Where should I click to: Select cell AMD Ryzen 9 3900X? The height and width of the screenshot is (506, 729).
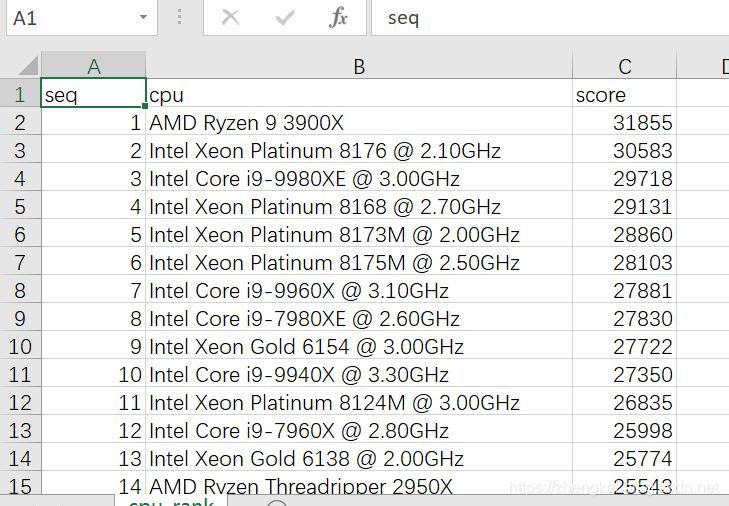pos(359,121)
